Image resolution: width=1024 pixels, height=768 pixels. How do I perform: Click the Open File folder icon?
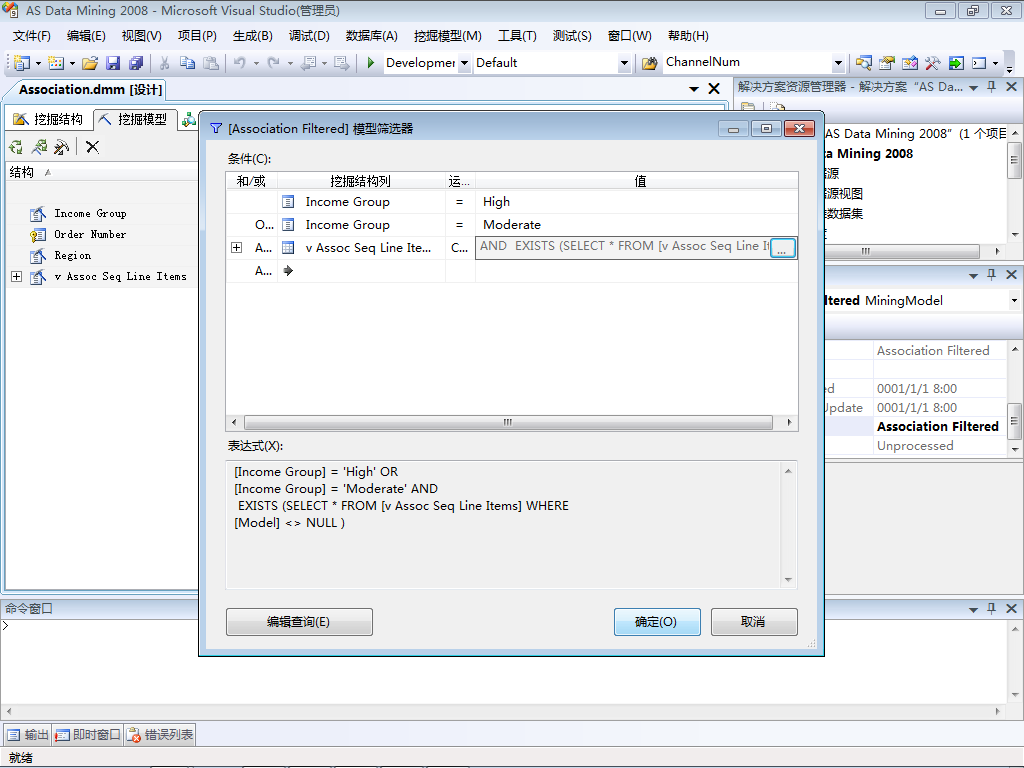[x=90, y=63]
